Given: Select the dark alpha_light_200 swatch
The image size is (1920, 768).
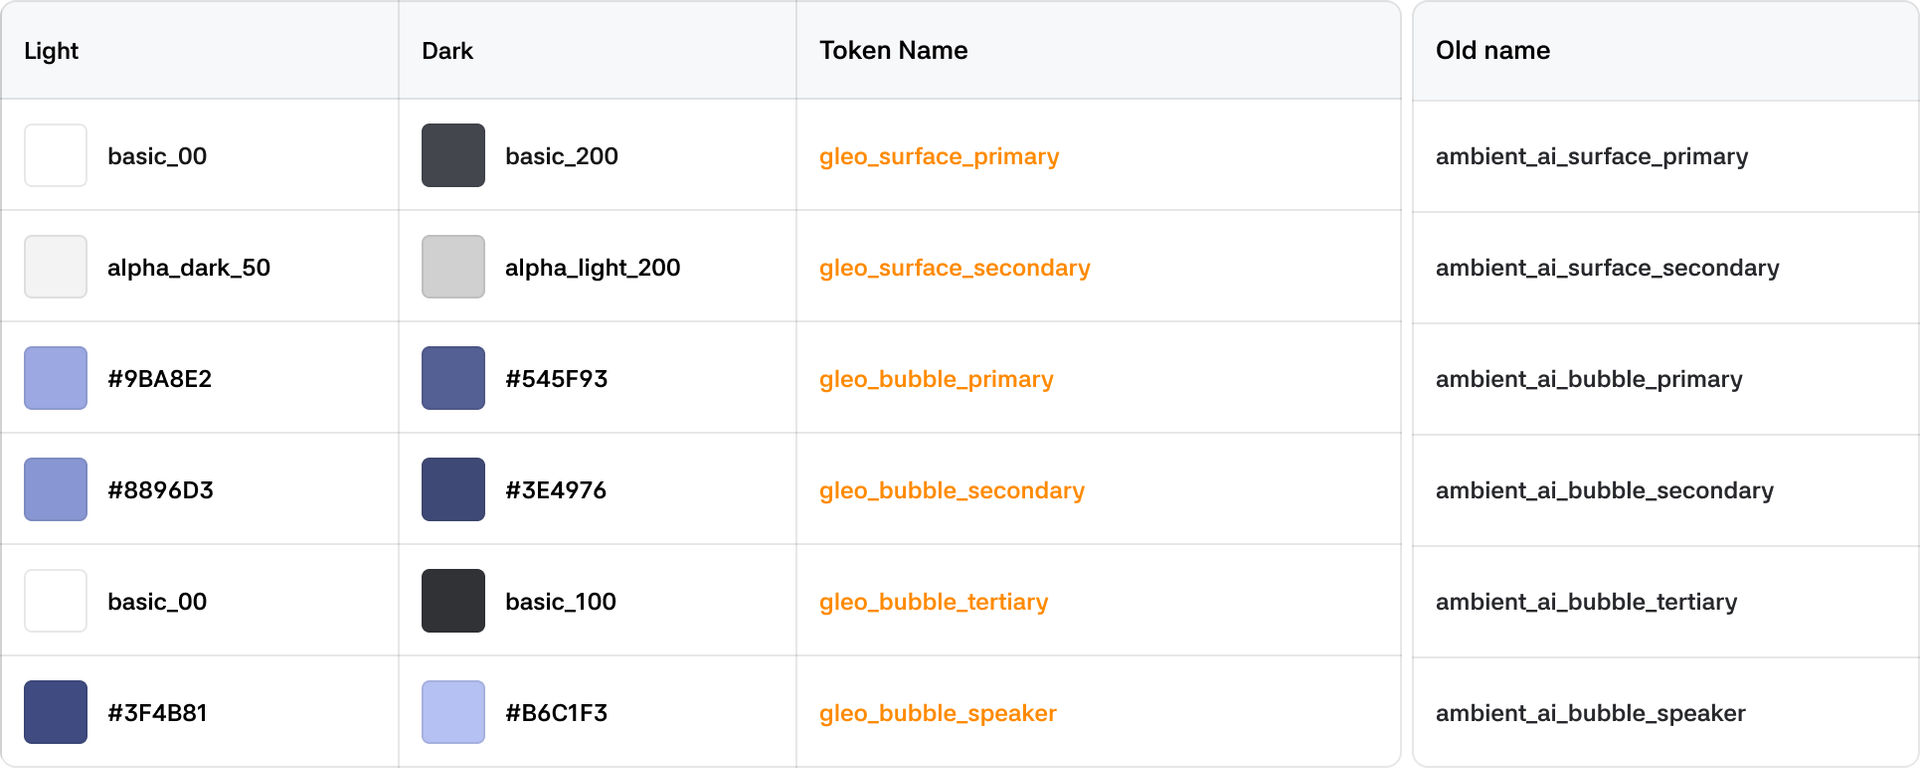Looking at the screenshot, I should tap(453, 267).
